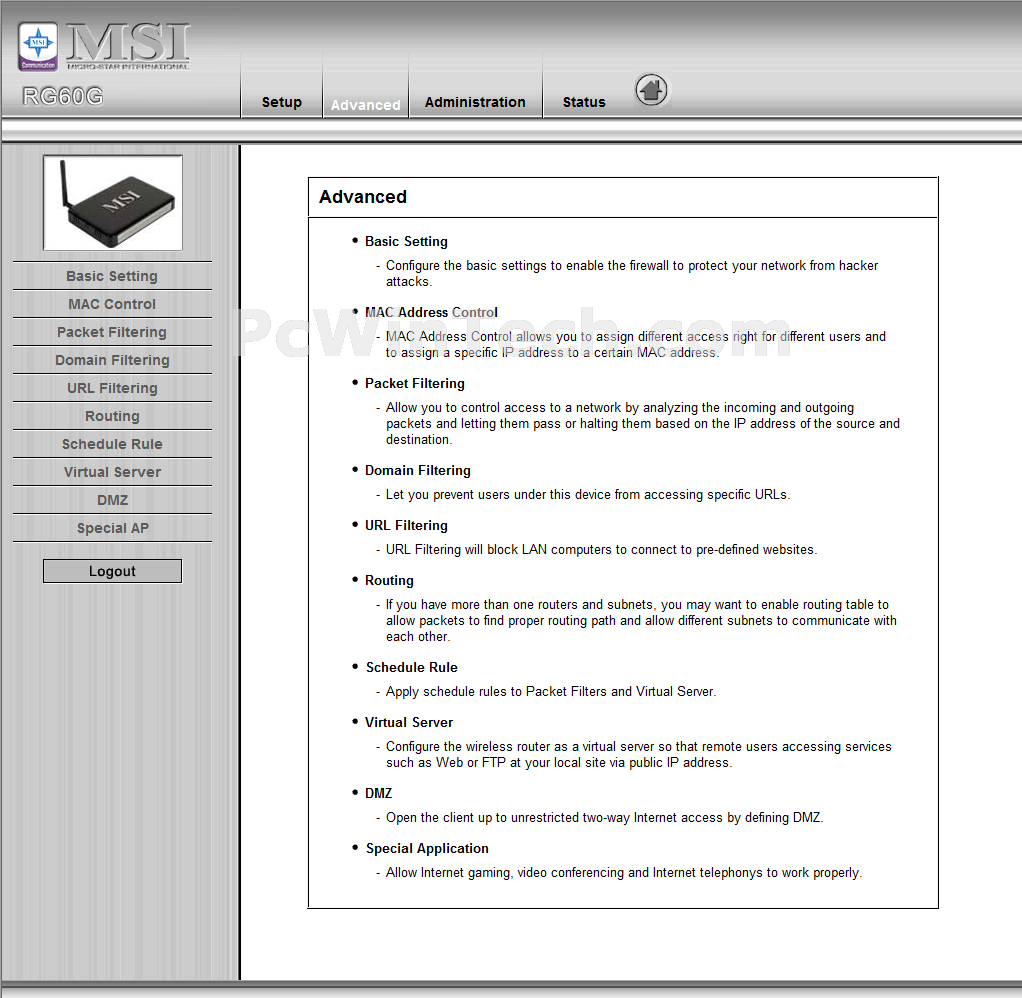Click 'Domain Filtering' heading in content list
1022x998 pixels.
coord(418,471)
